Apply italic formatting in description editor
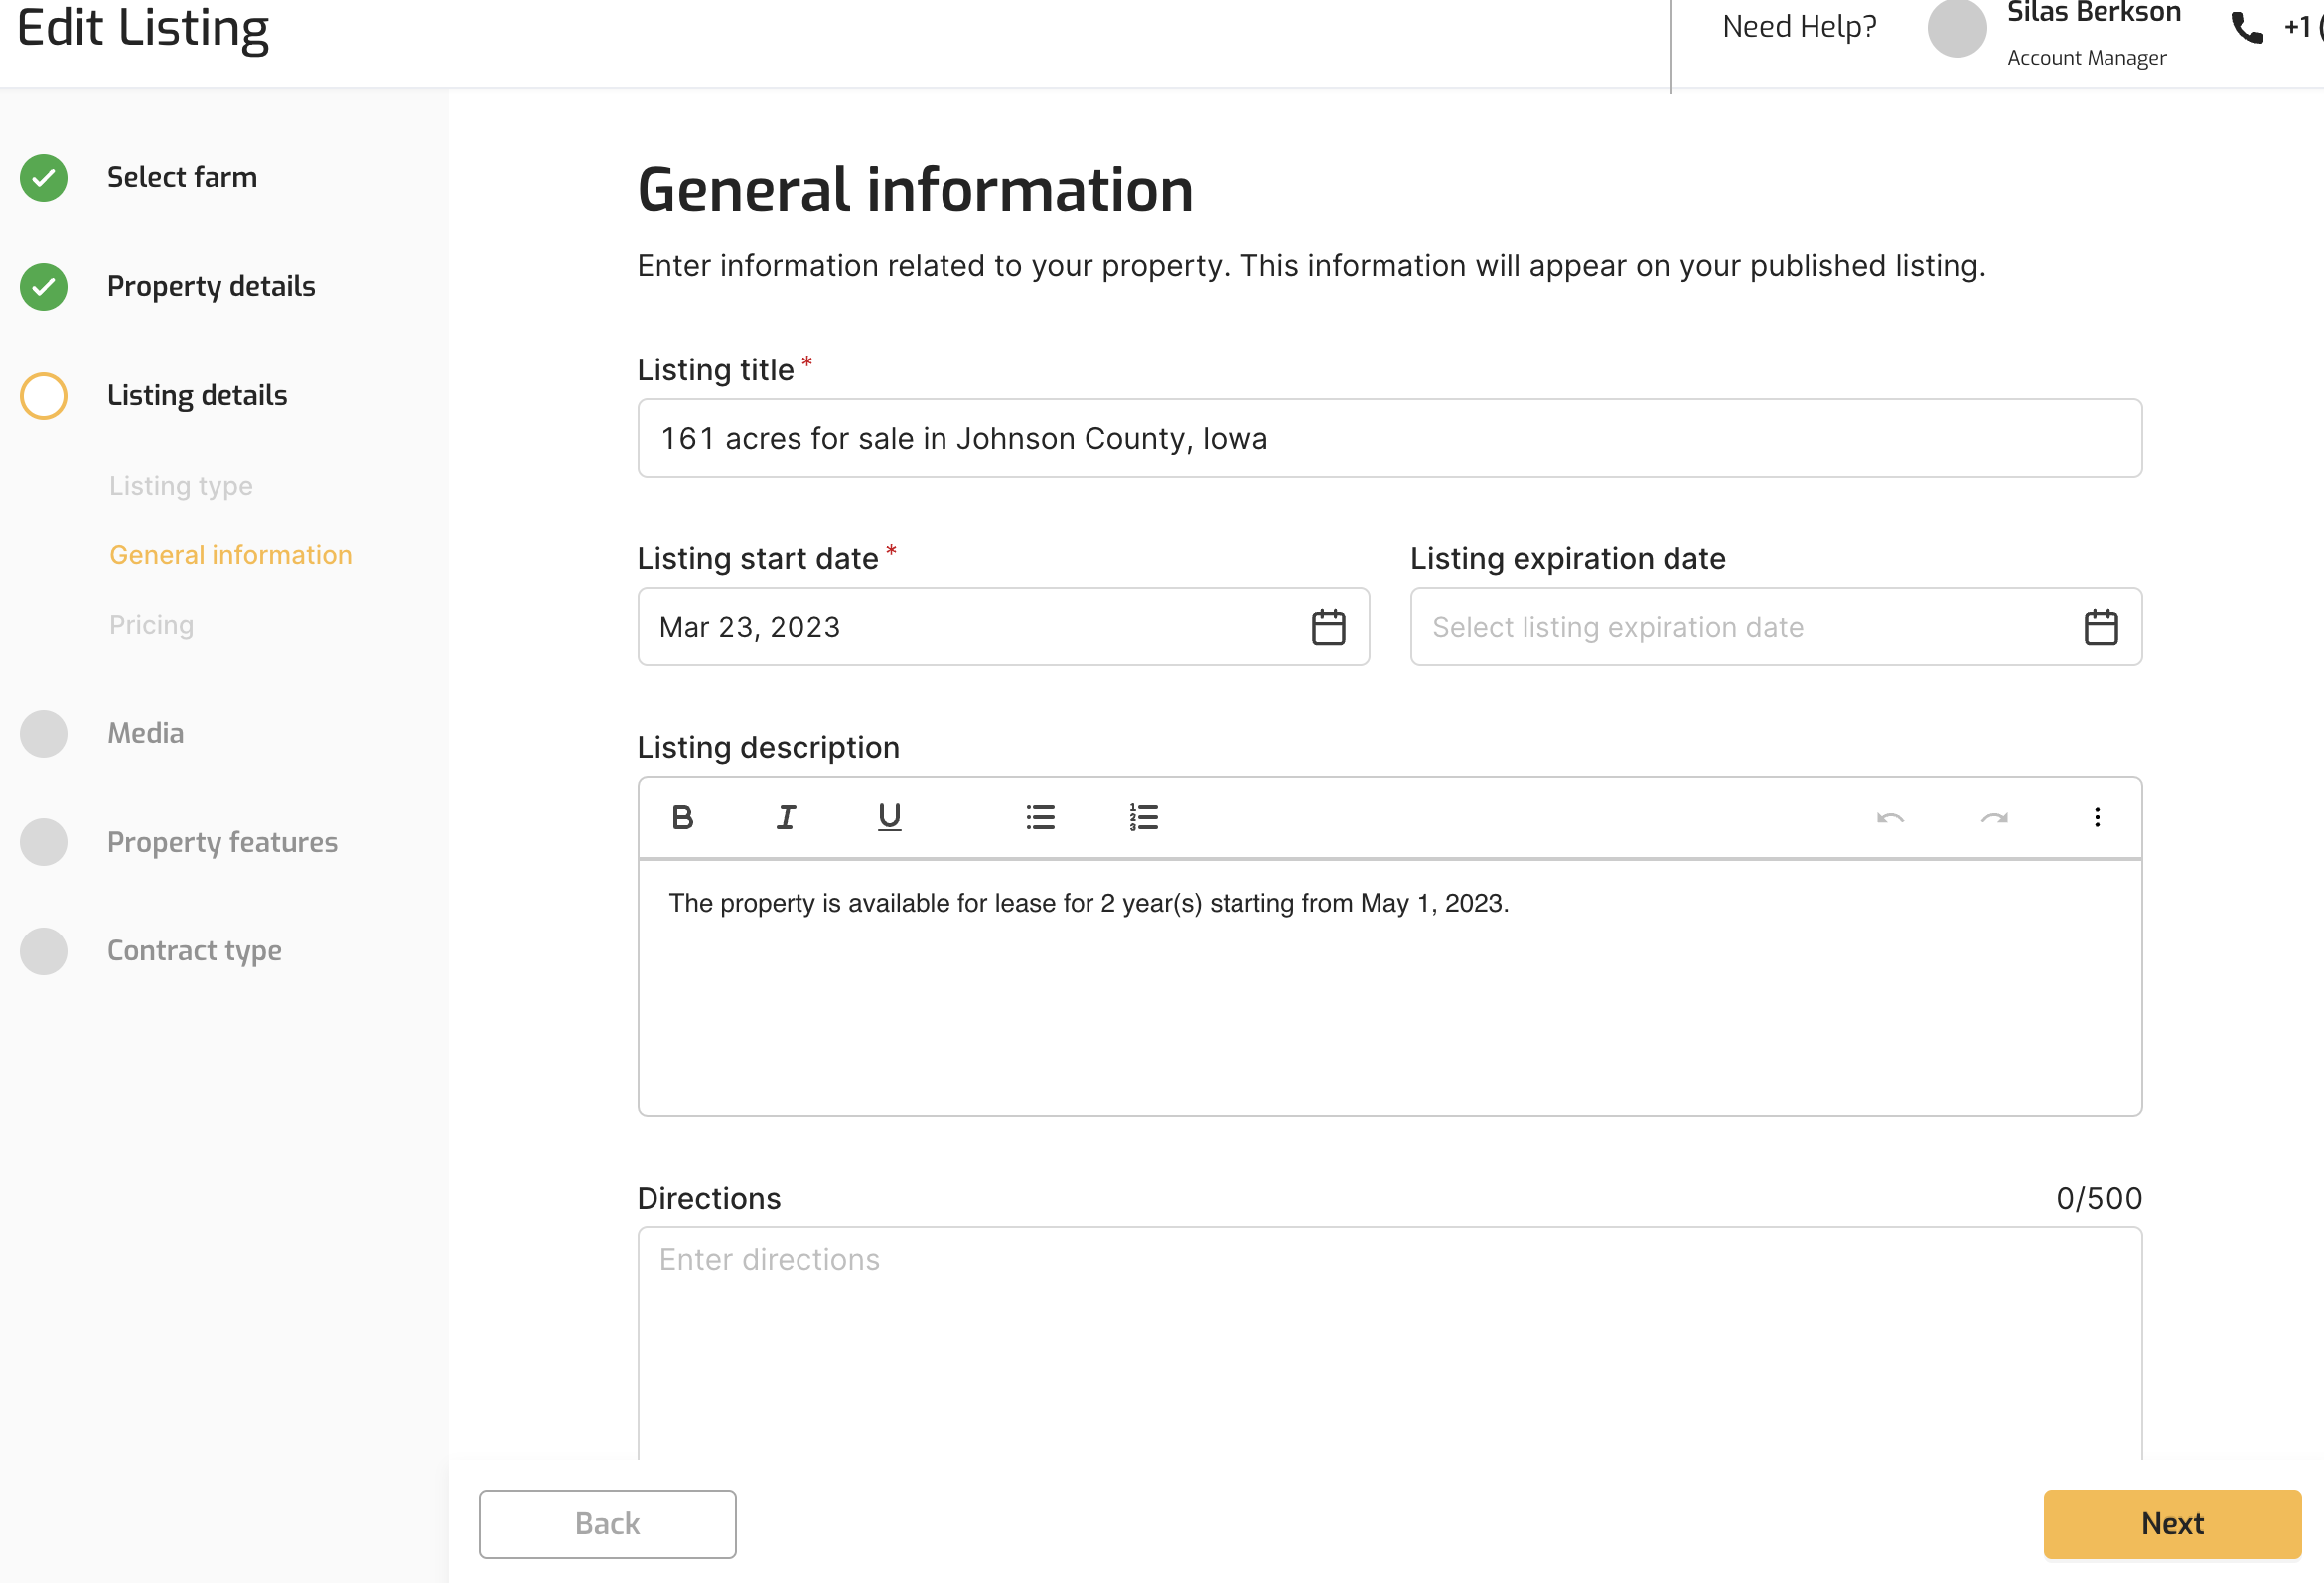Viewport: 2324px width, 1583px height. (786, 818)
